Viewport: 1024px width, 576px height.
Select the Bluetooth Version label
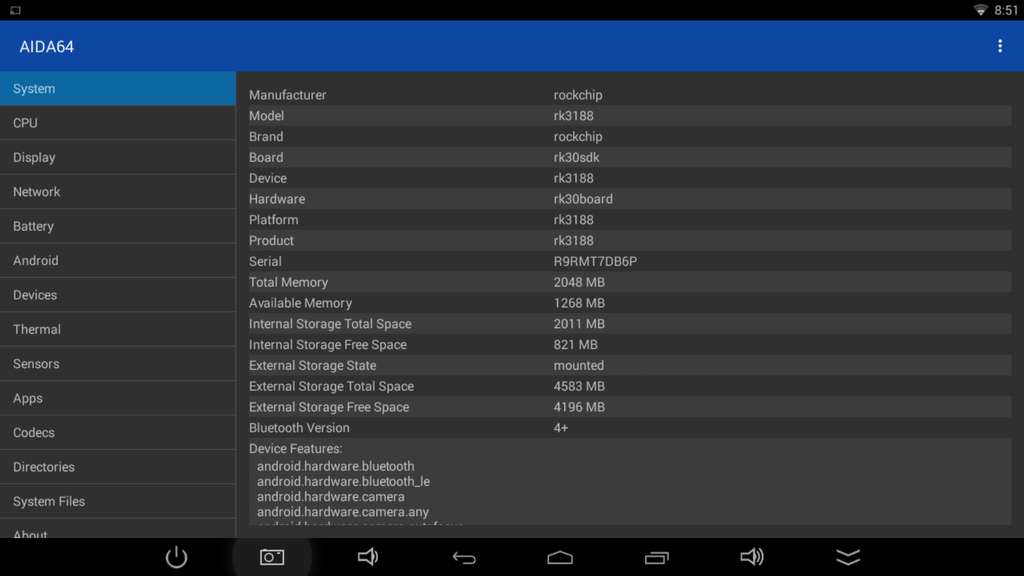tap(299, 428)
